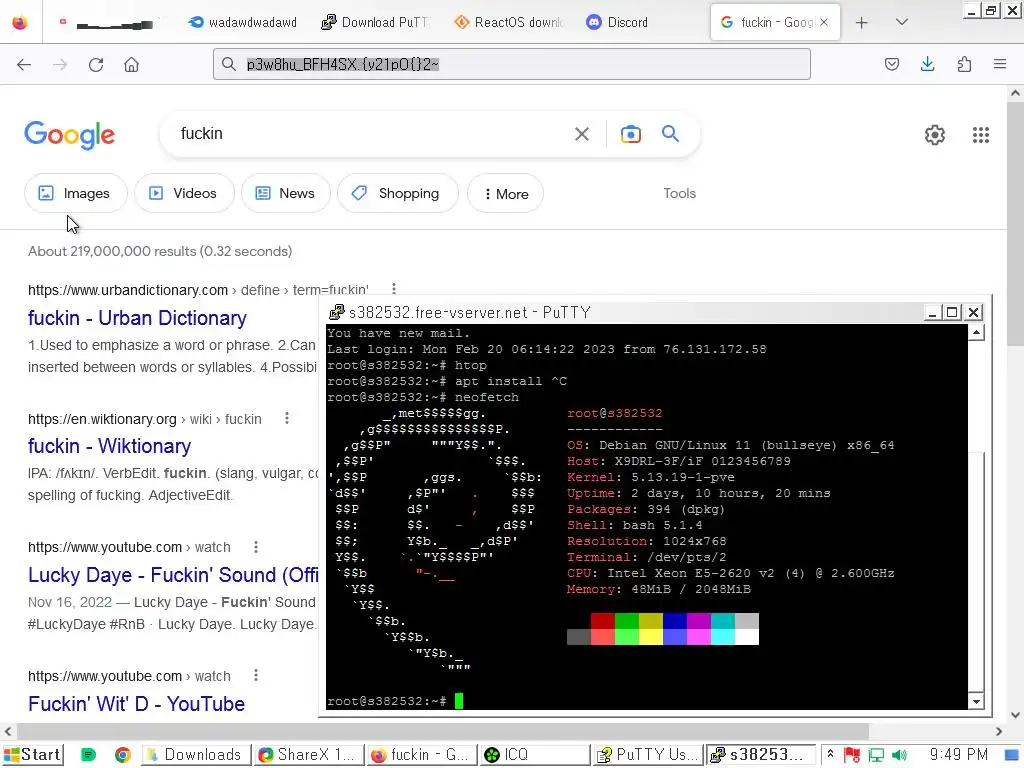
Task: Clear the Google search box with X
Action: [x=581, y=134]
